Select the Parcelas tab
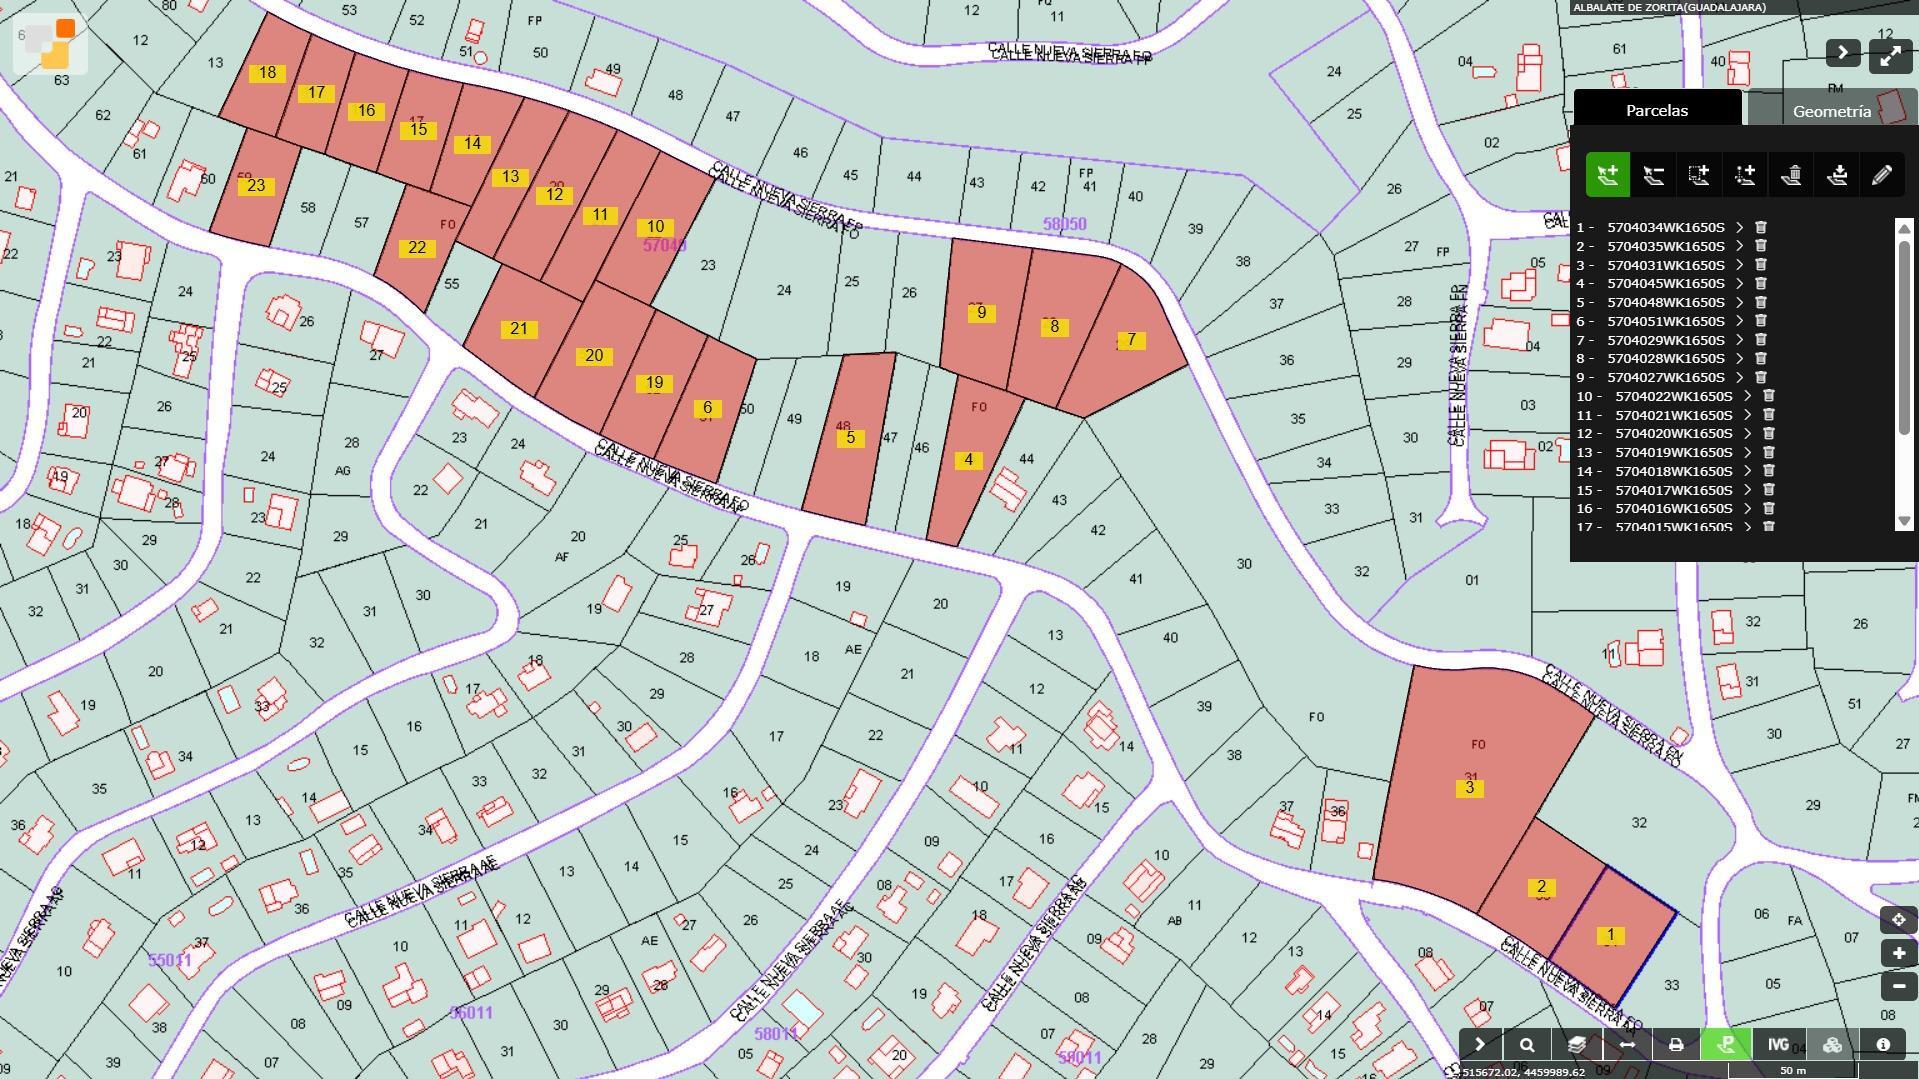The height and width of the screenshot is (1079, 1919). [x=1657, y=110]
